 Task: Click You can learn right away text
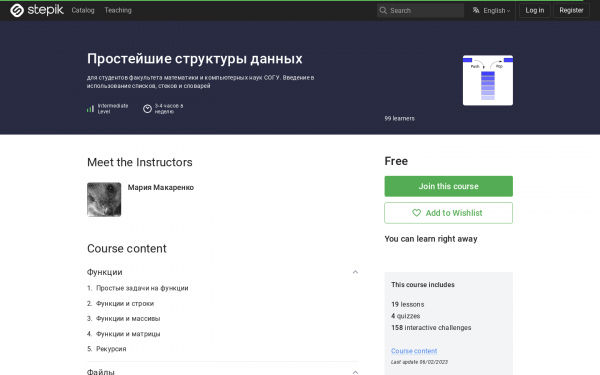tap(431, 239)
